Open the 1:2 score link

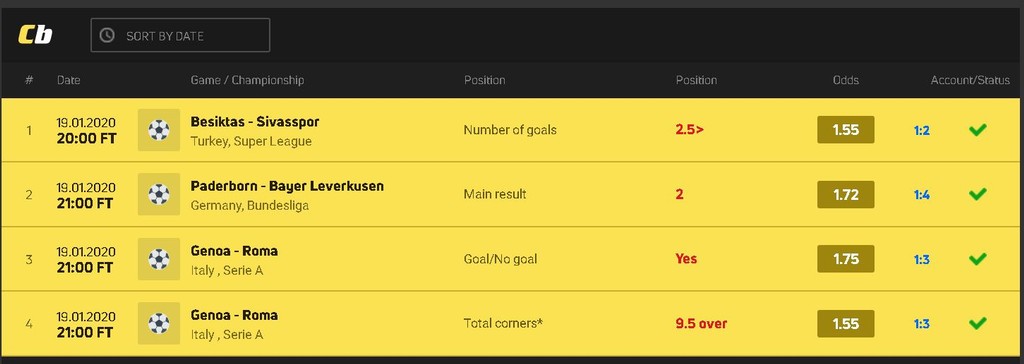[x=921, y=131]
